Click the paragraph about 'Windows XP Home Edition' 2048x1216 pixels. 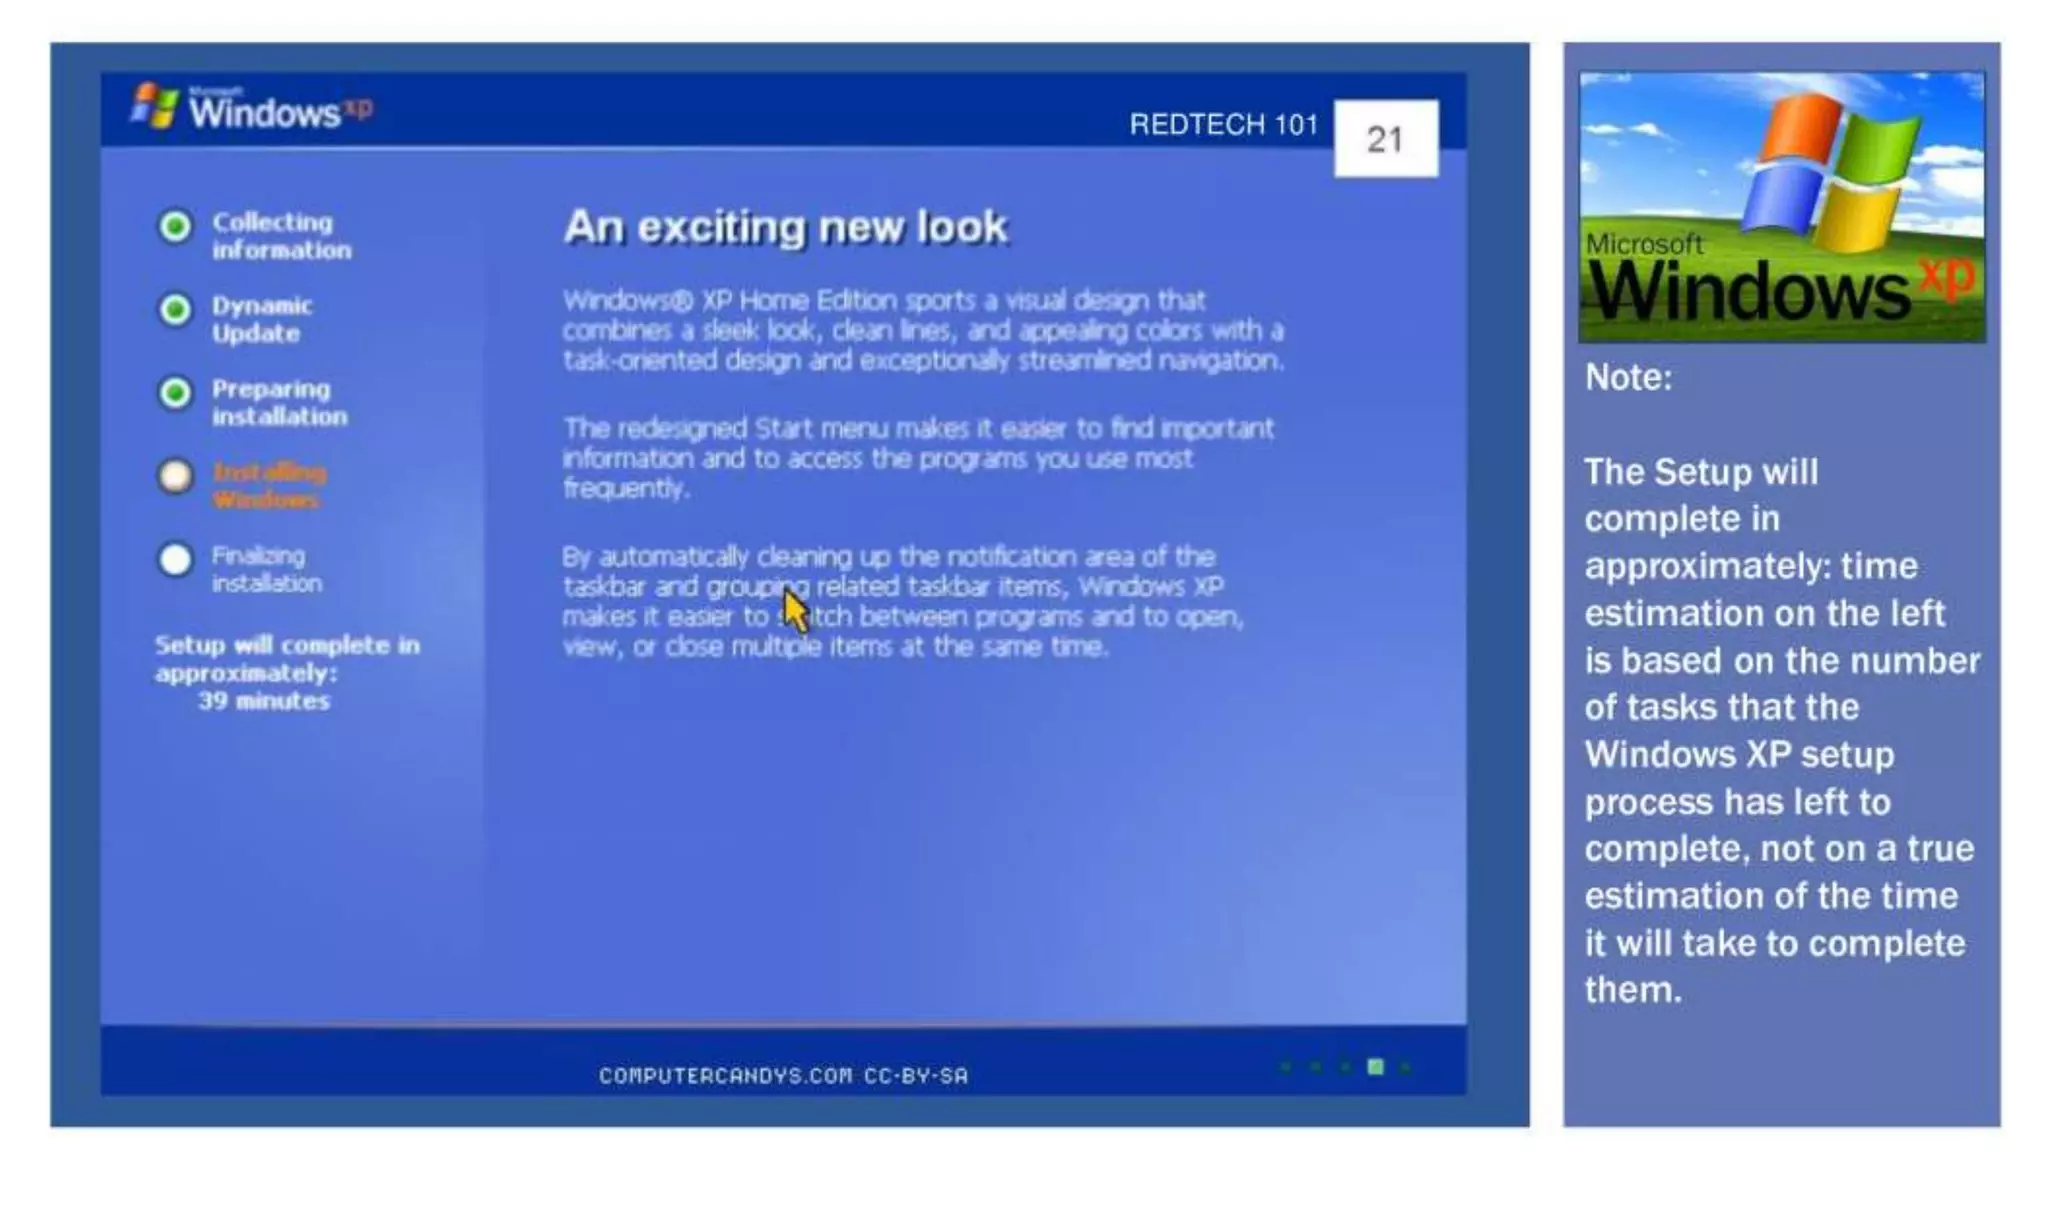pyautogui.click(x=923, y=330)
